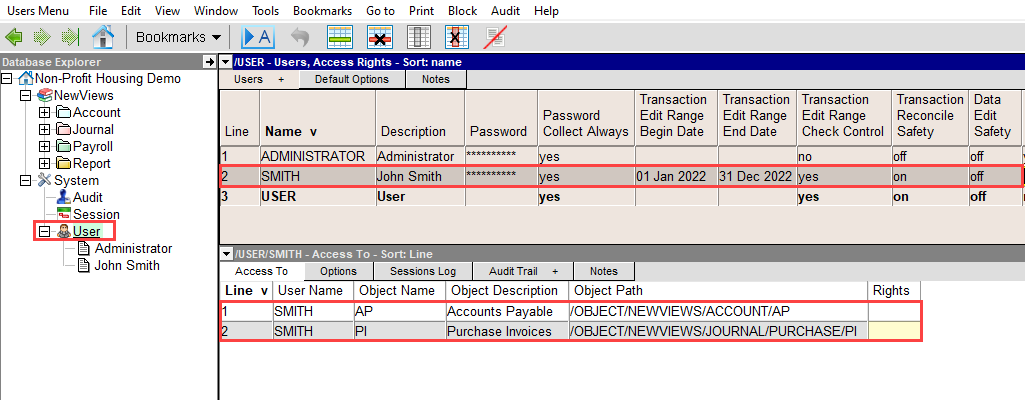
Task: Click the blue arrow A toolbar icon
Action: [x=258, y=38]
